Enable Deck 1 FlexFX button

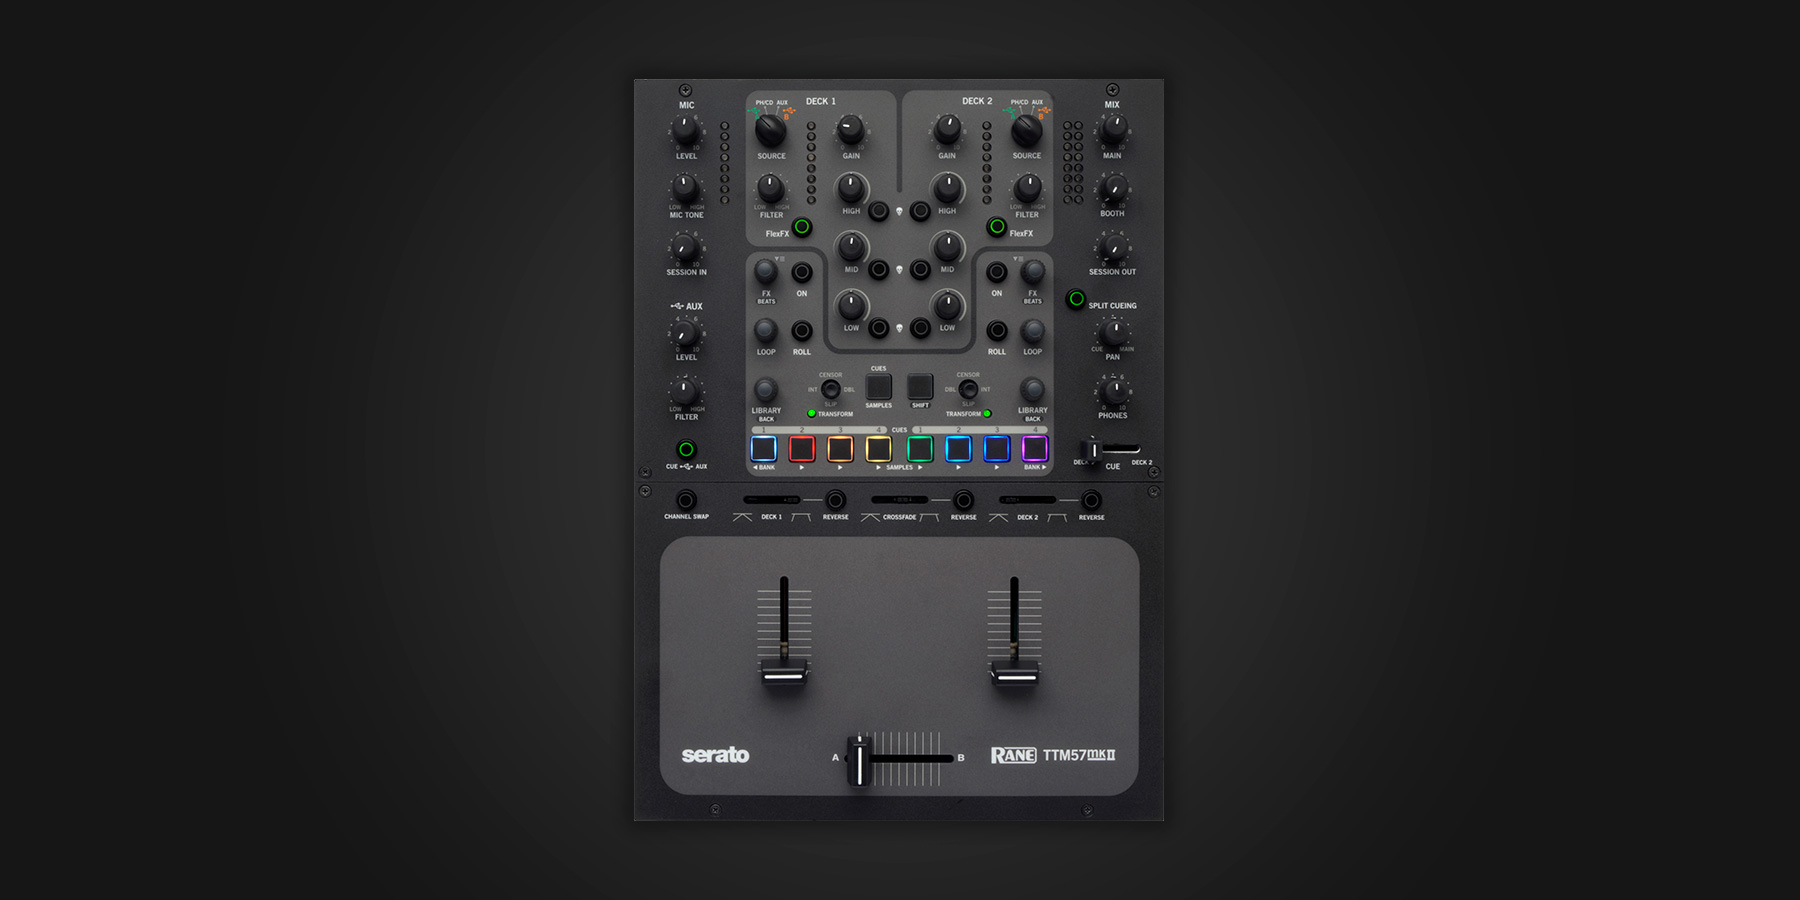[802, 227]
